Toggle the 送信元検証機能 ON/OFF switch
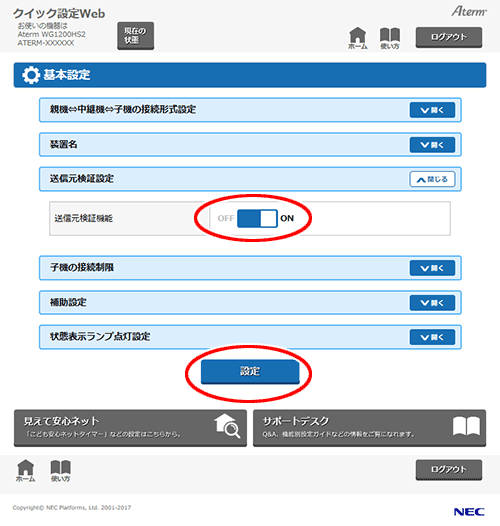Viewport: 500px width, 526px height. [x=257, y=218]
